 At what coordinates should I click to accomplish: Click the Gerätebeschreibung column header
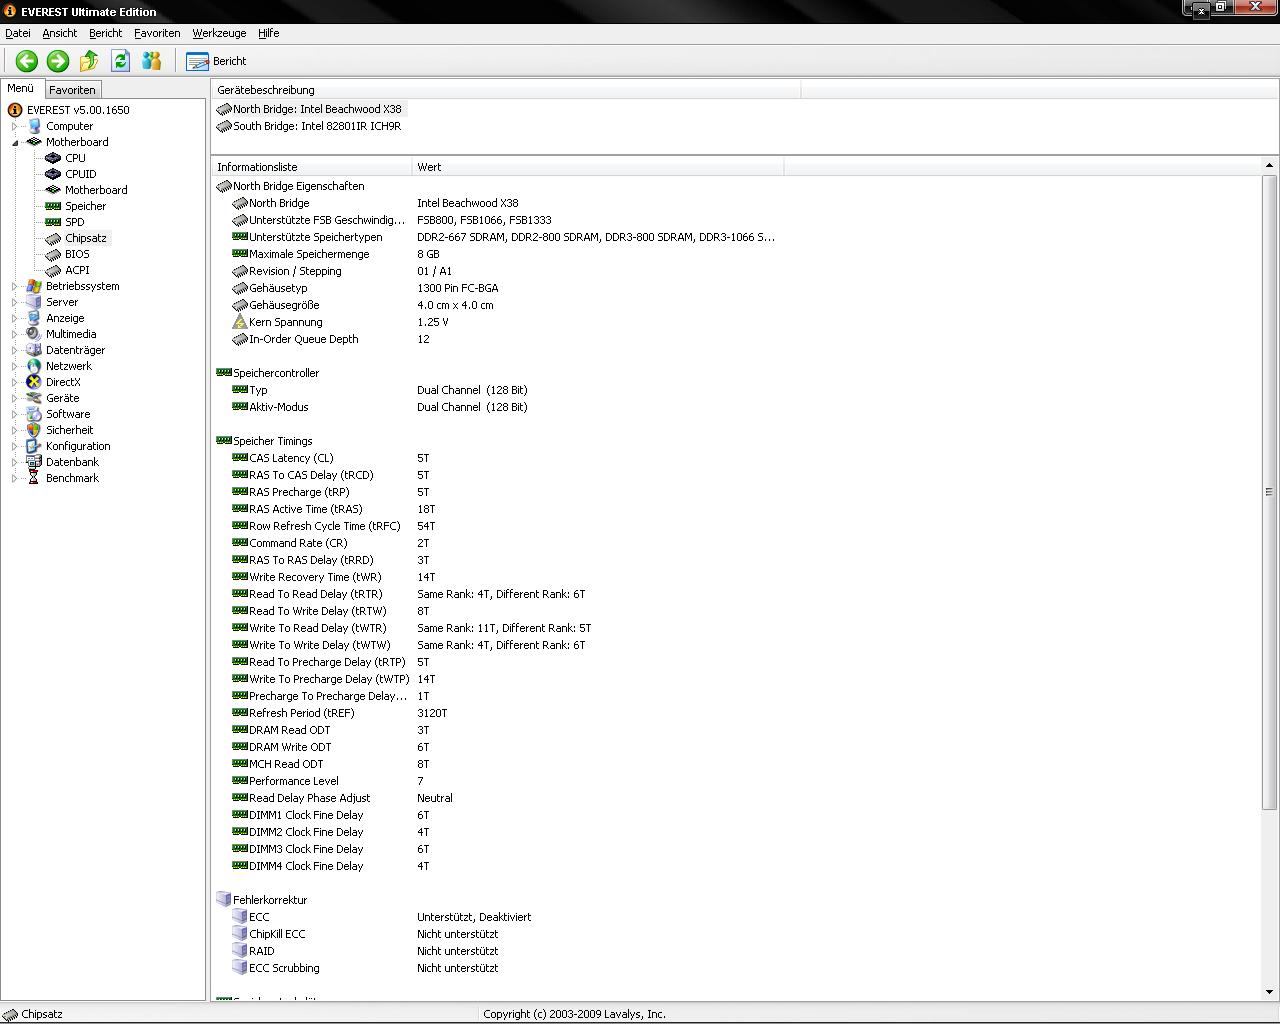coord(506,90)
